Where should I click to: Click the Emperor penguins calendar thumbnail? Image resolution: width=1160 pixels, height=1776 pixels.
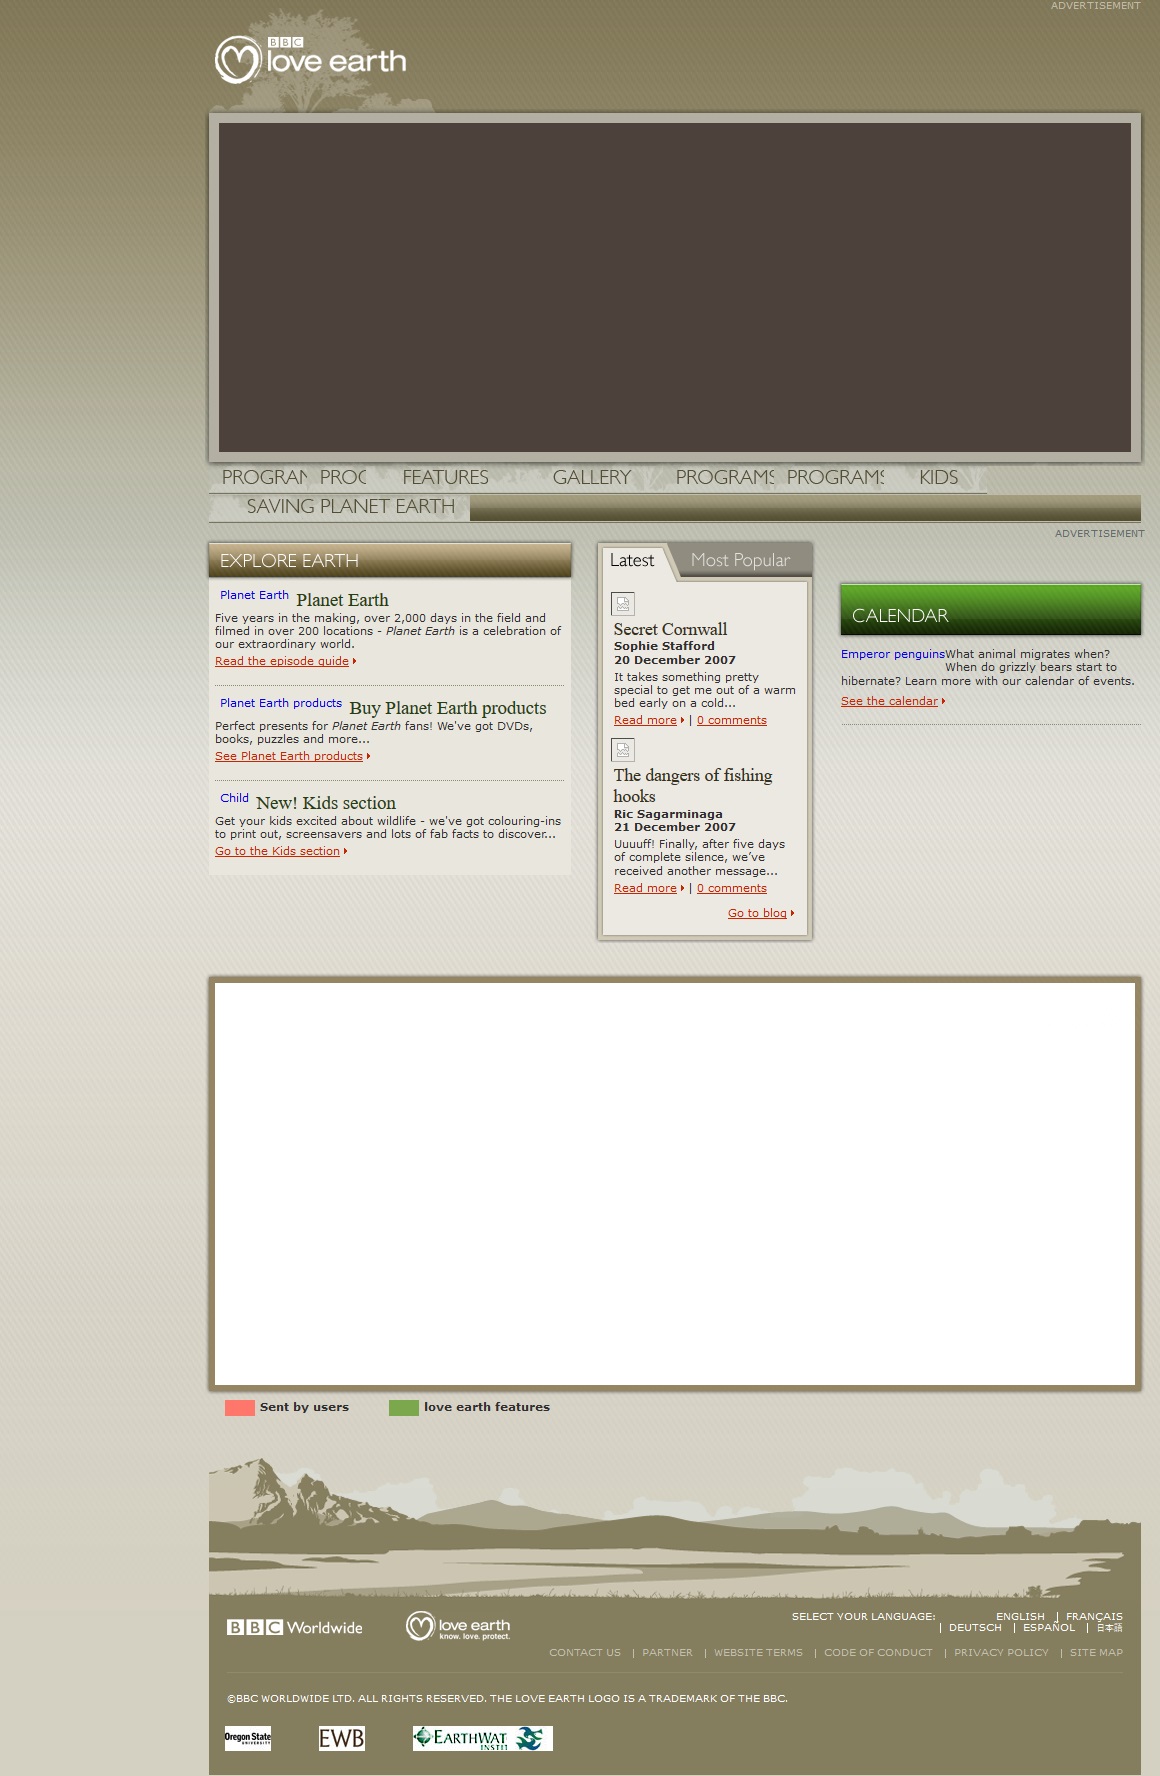click(x=892, y=654)
